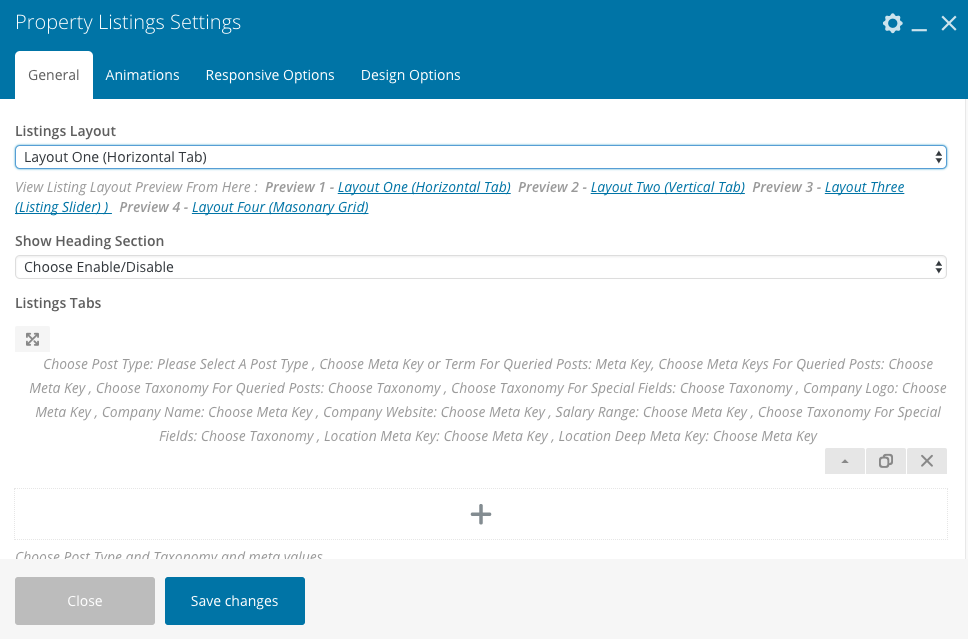Open Layout One (Horizontal Tab) preview link
The height and width of the screenshot is (639, 968).
424,187
